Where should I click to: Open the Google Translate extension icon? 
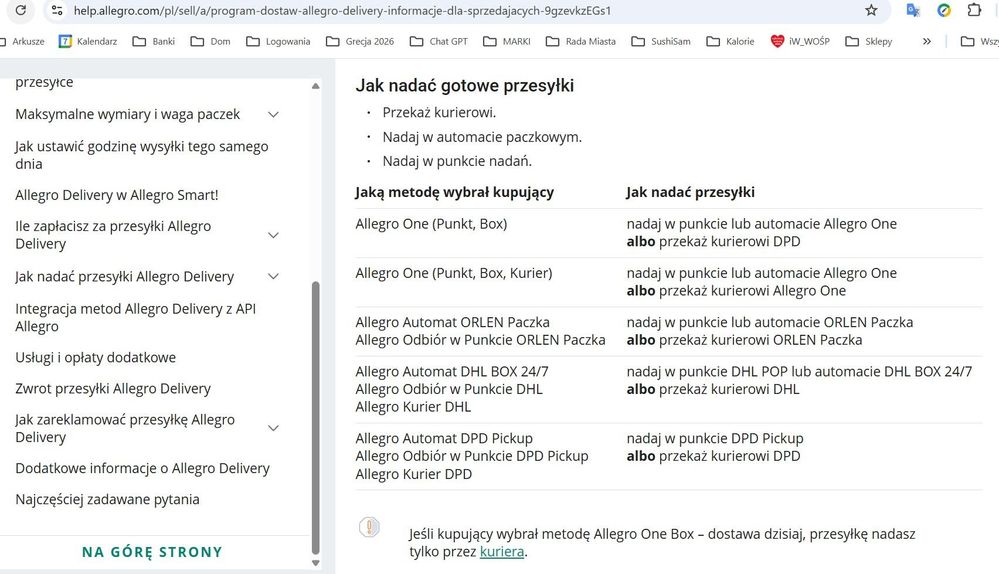click(913, 10)
